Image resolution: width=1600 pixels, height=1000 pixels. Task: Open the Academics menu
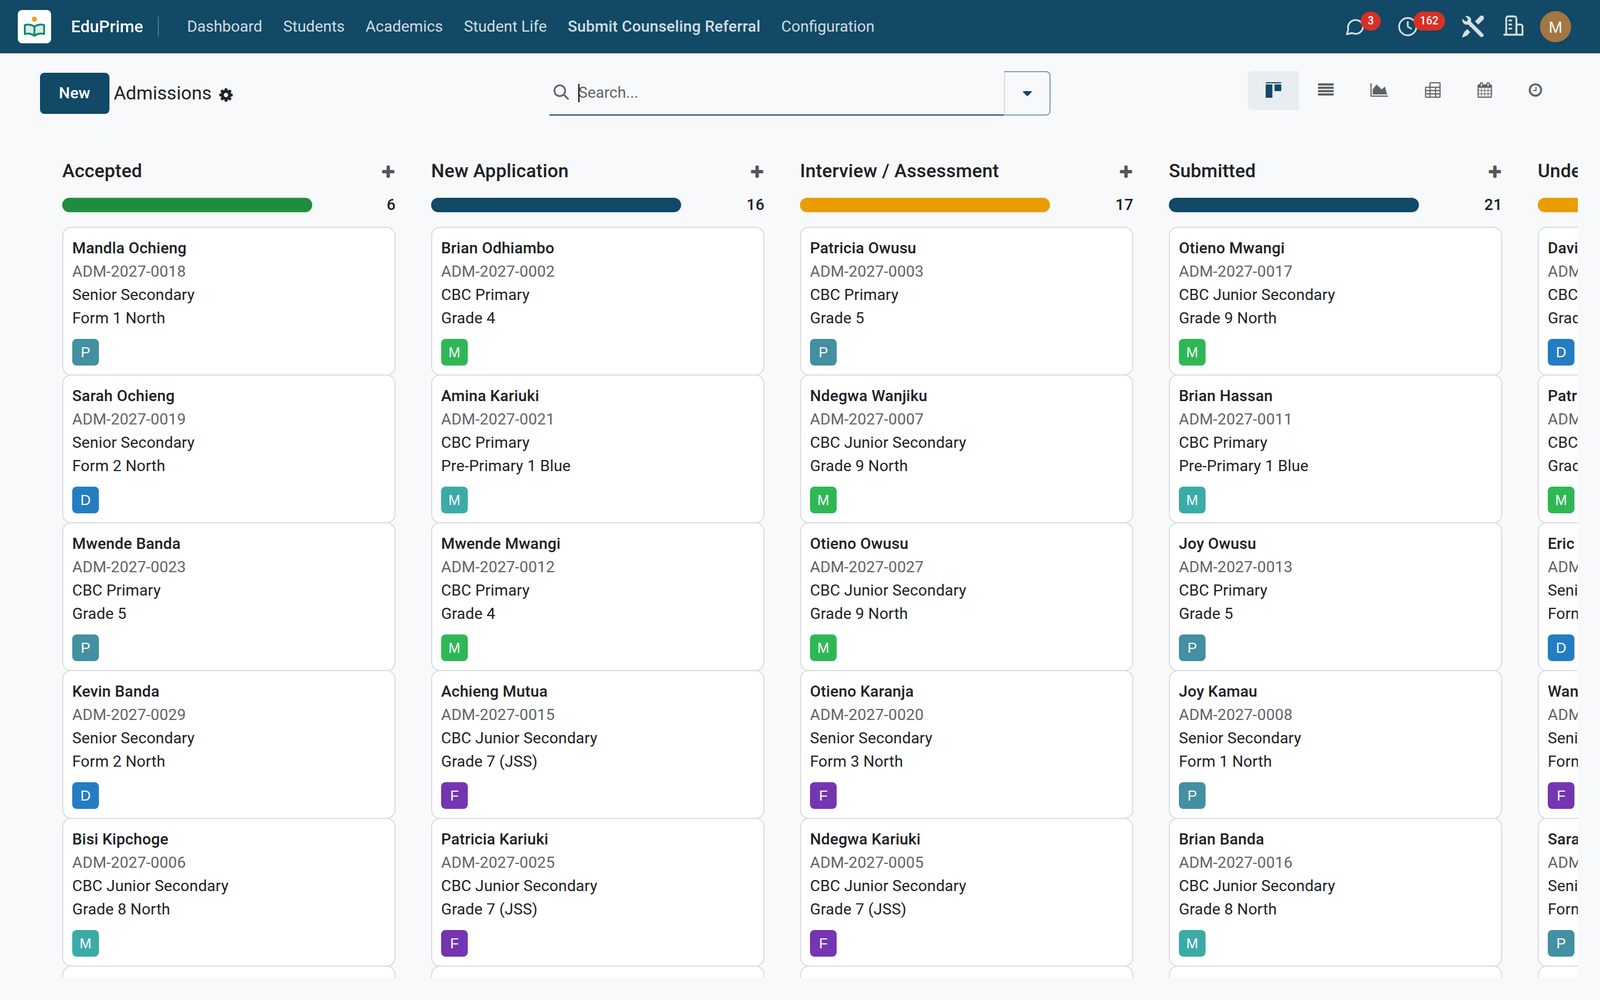[x=404, y=27]
